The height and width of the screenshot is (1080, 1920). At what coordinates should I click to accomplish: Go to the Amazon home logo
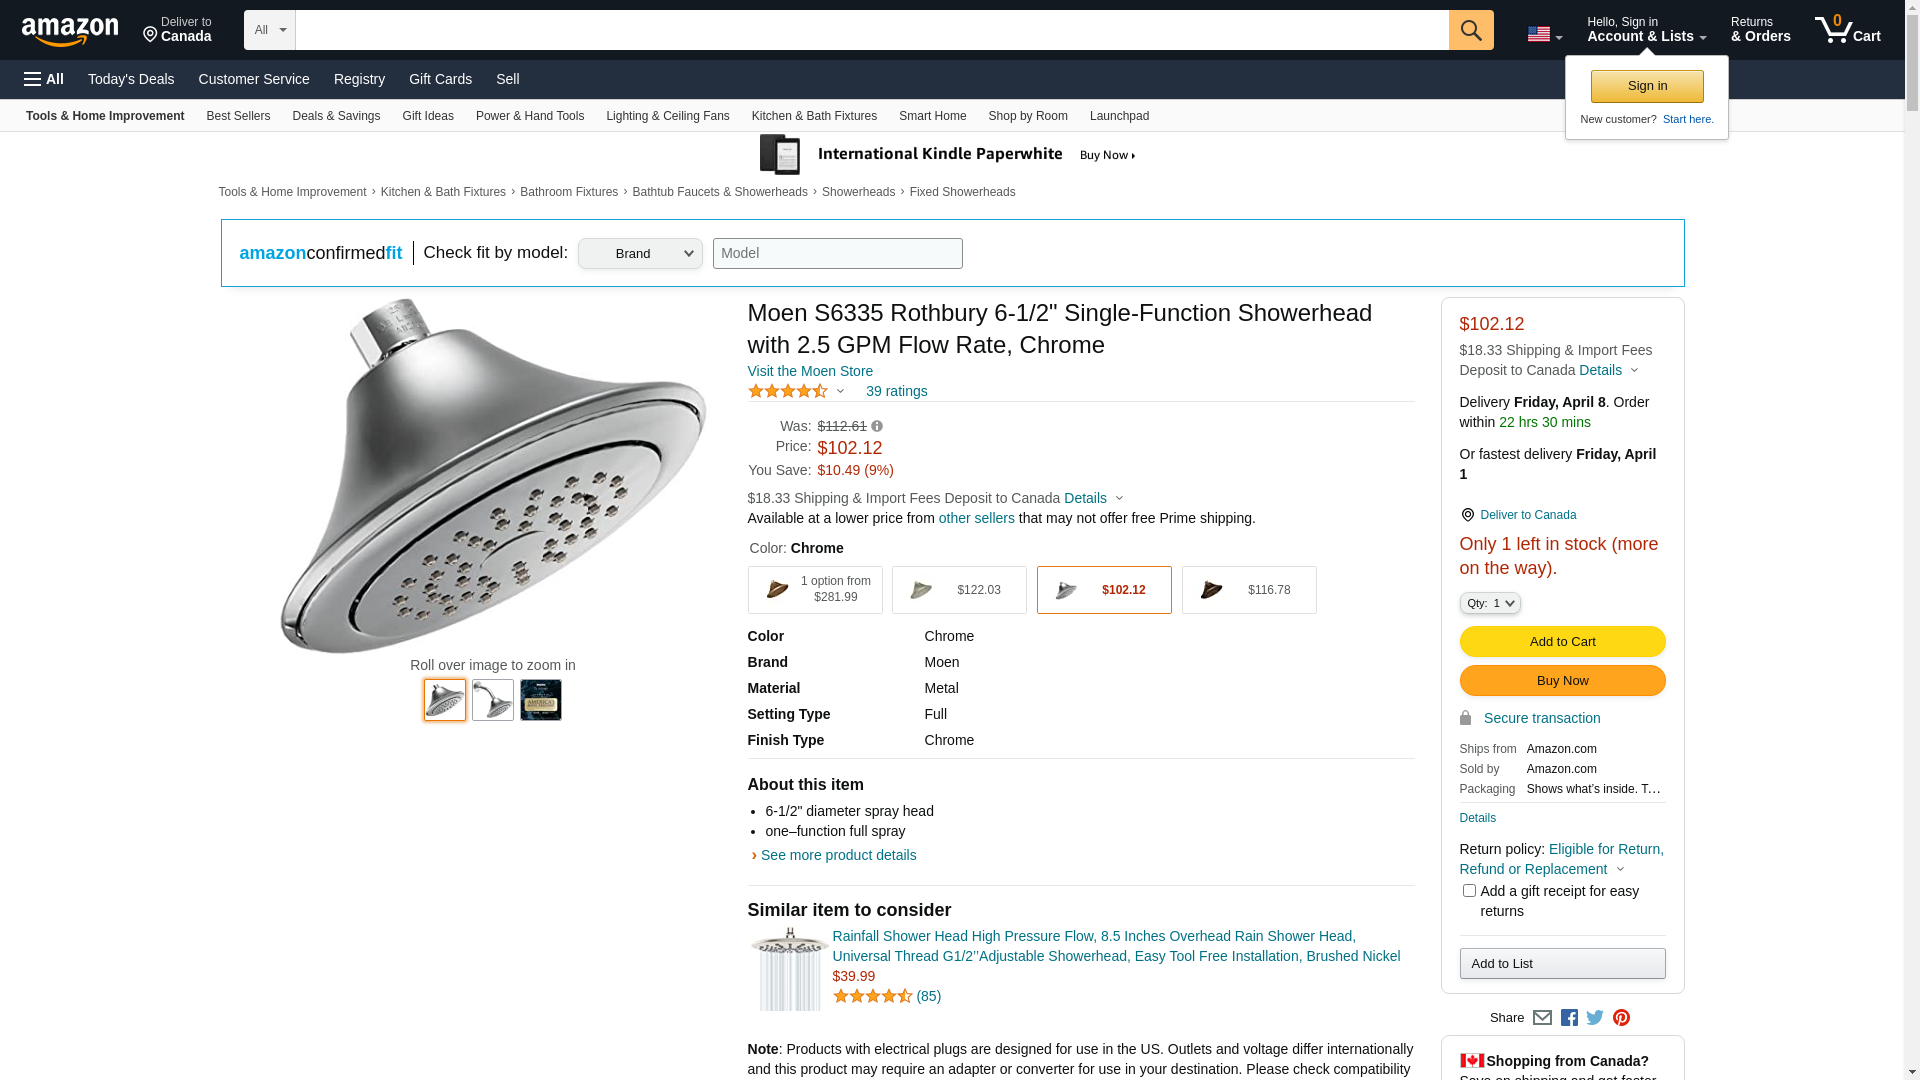(70, 31)
